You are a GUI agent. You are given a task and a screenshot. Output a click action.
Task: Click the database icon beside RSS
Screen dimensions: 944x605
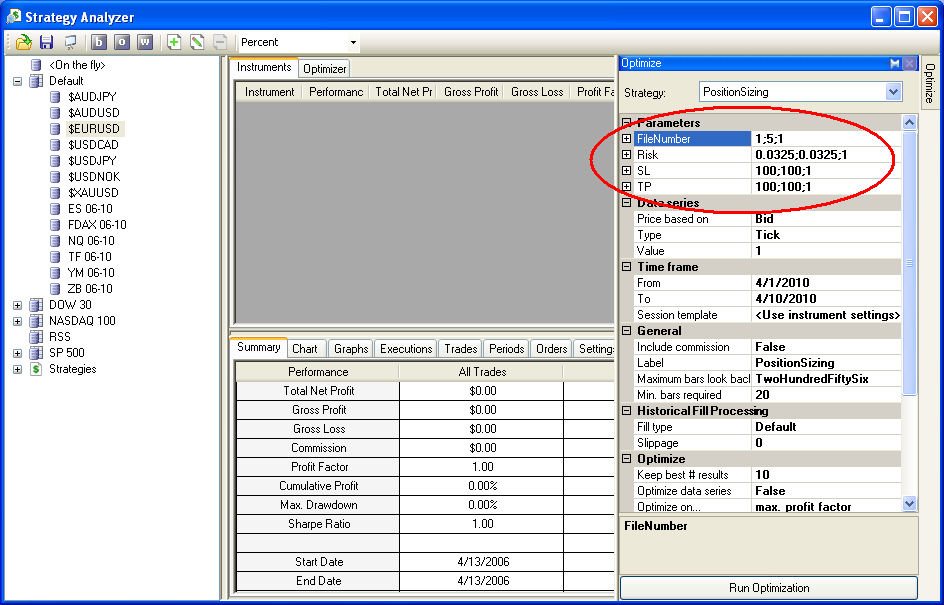[36, 337]
